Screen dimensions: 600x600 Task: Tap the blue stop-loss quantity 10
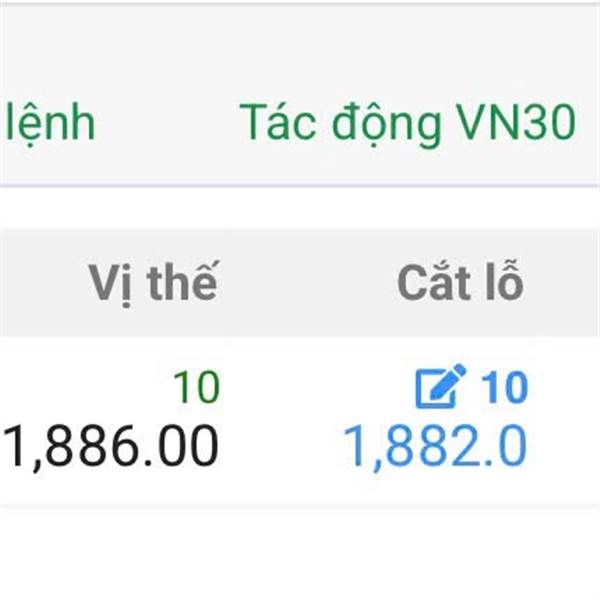tap(504, 387)
